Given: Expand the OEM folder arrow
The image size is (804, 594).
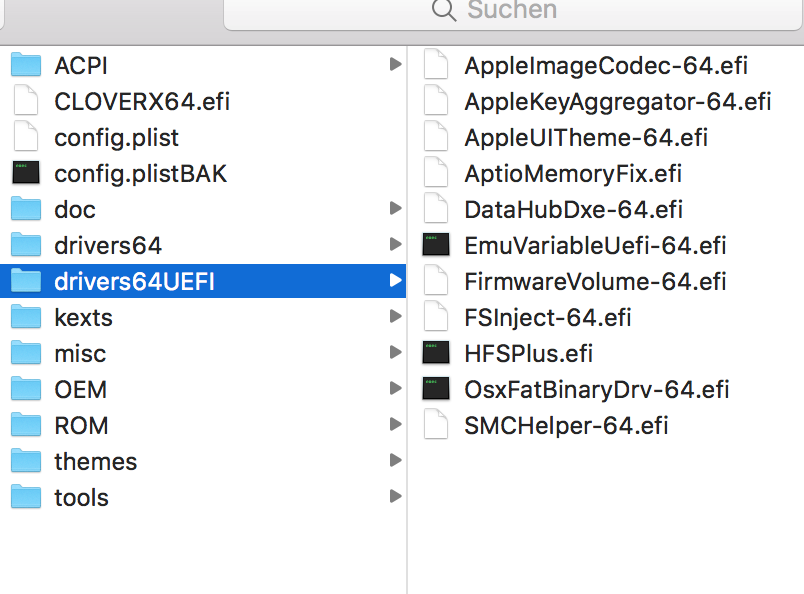Looking at the screenshot, I should pos(395,390).
